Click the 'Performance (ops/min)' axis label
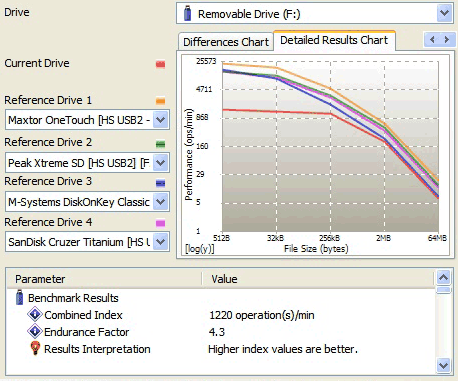Image resolution: width=458 pixels, height=381 pixels. (x=189, y=154)
